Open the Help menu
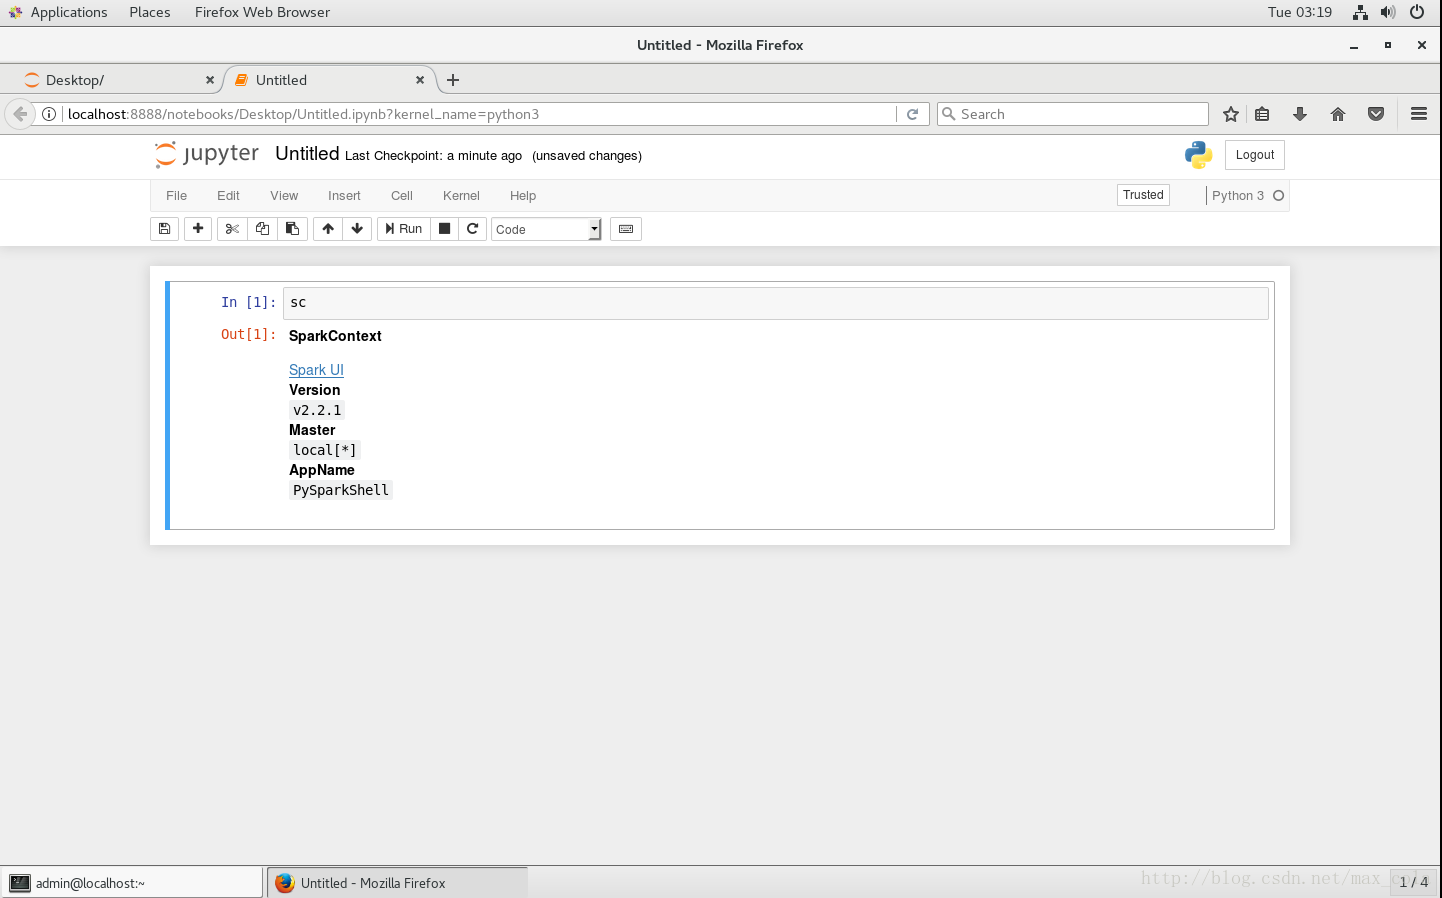The height and width of the screenshot is (898, 1442). (x=523, y=196)
